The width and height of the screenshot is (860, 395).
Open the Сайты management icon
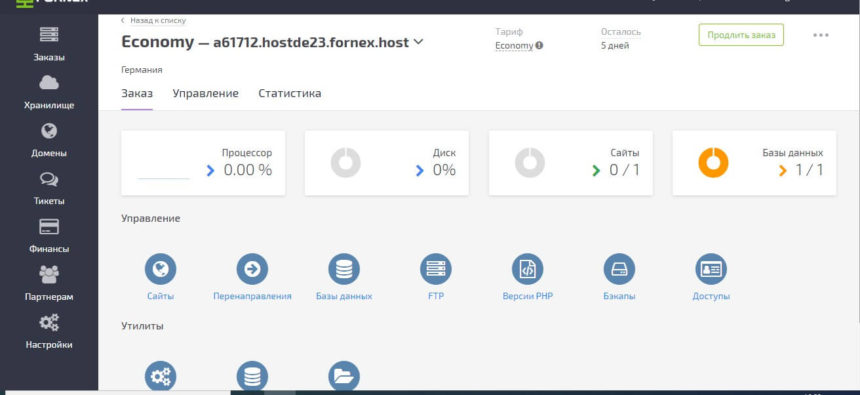160,269
